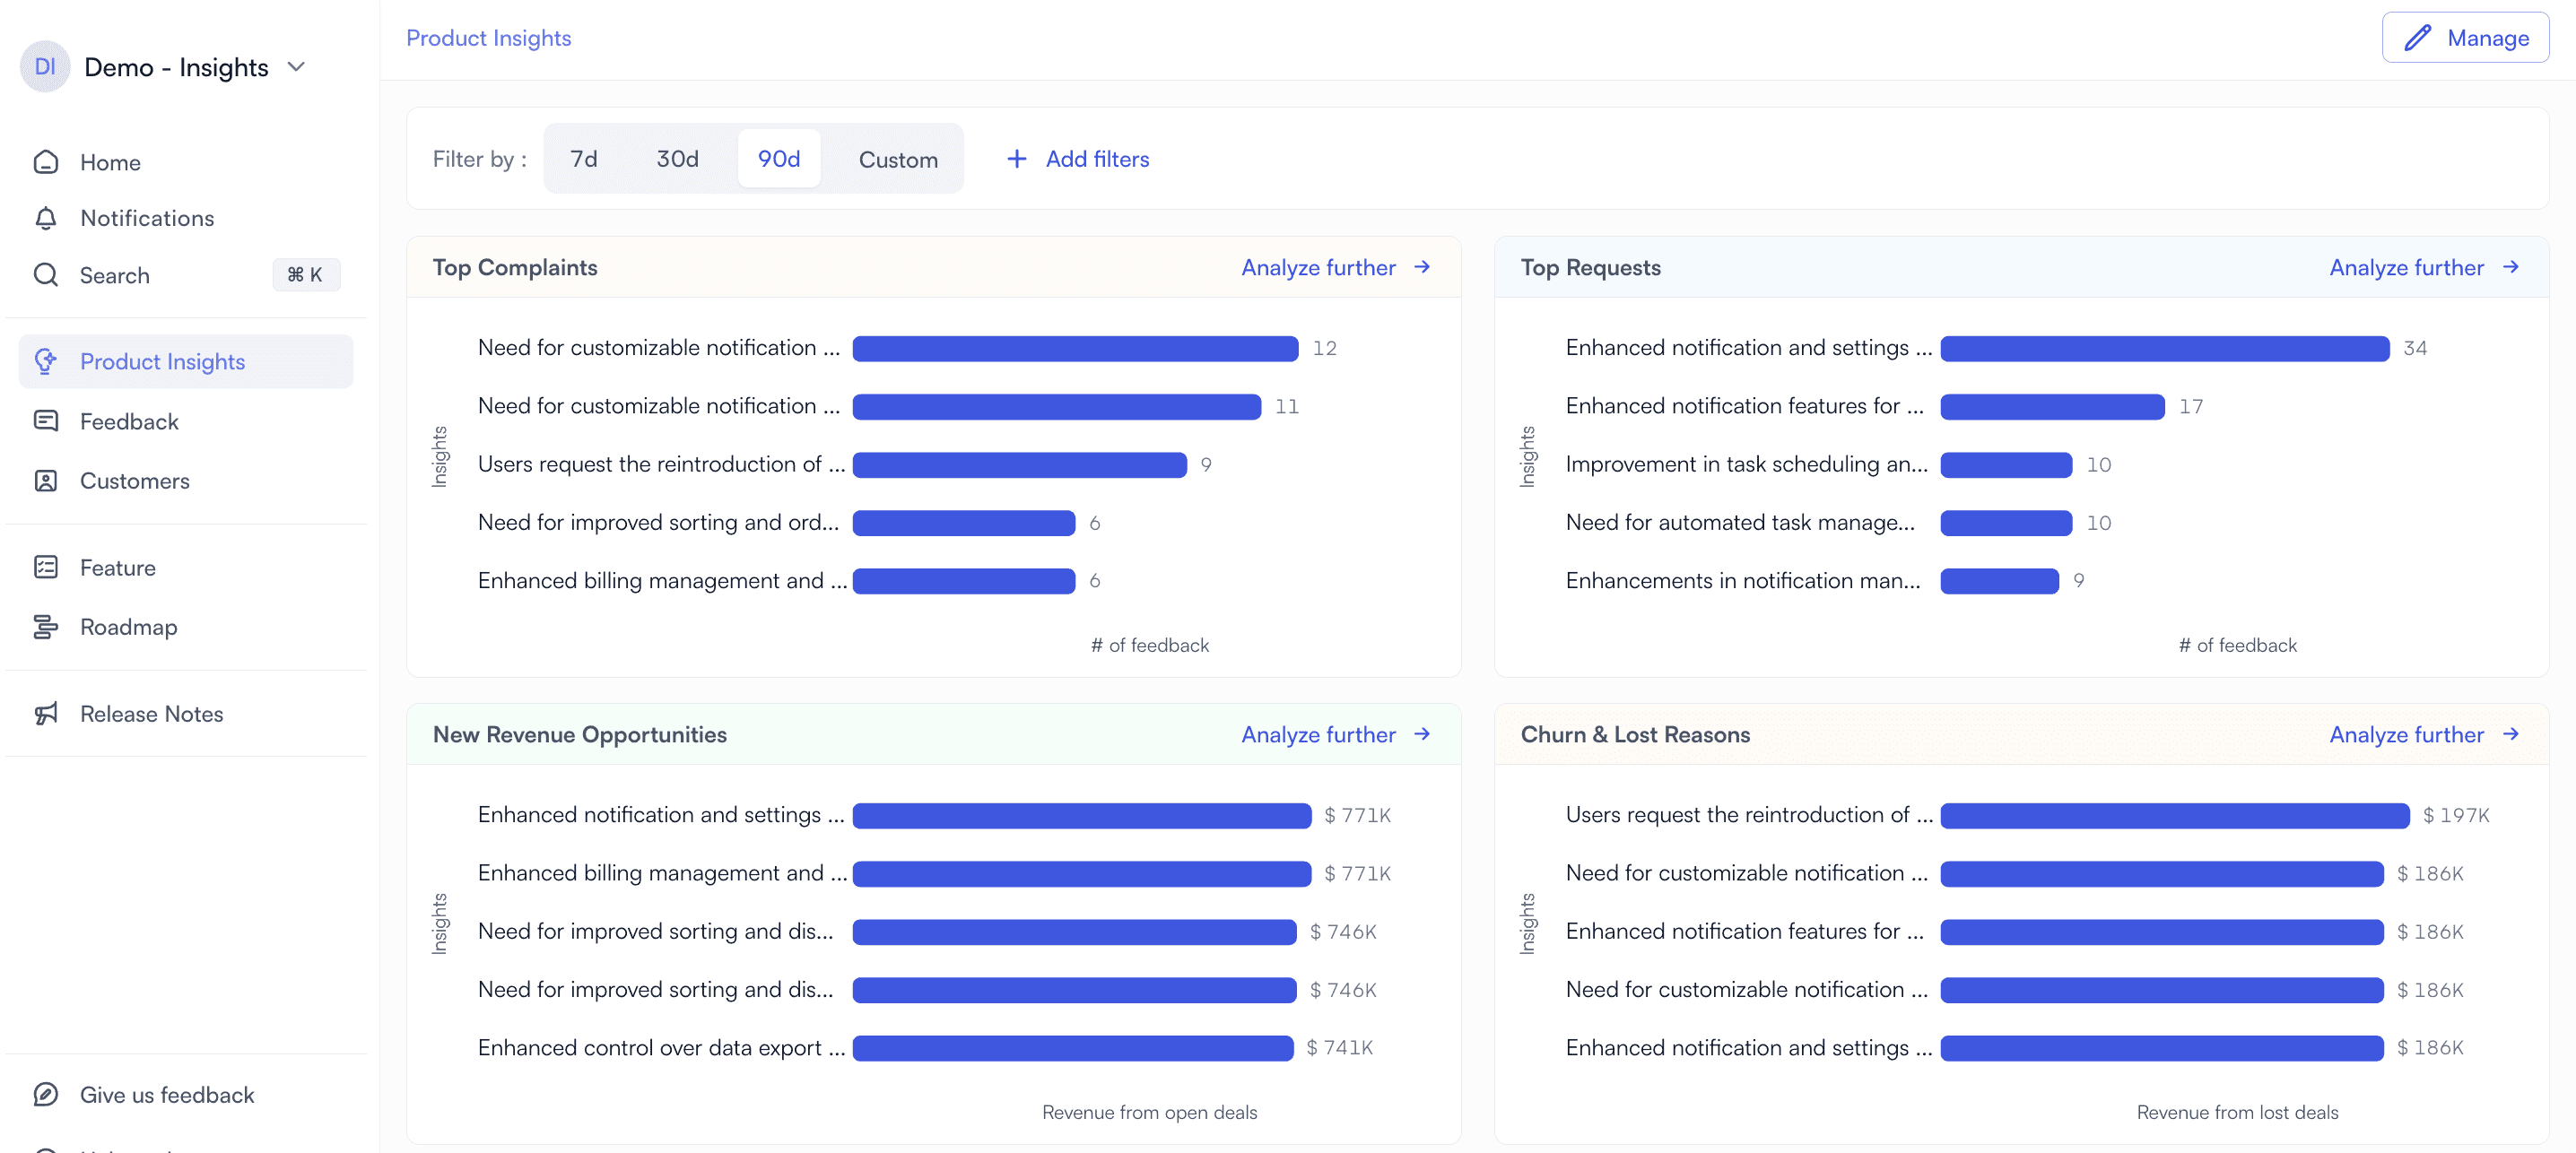The height and width of the screenshot is (1153, 2576).
Task: Click the Roadmap icon in sidebar
Action: (x=46, y=627)
